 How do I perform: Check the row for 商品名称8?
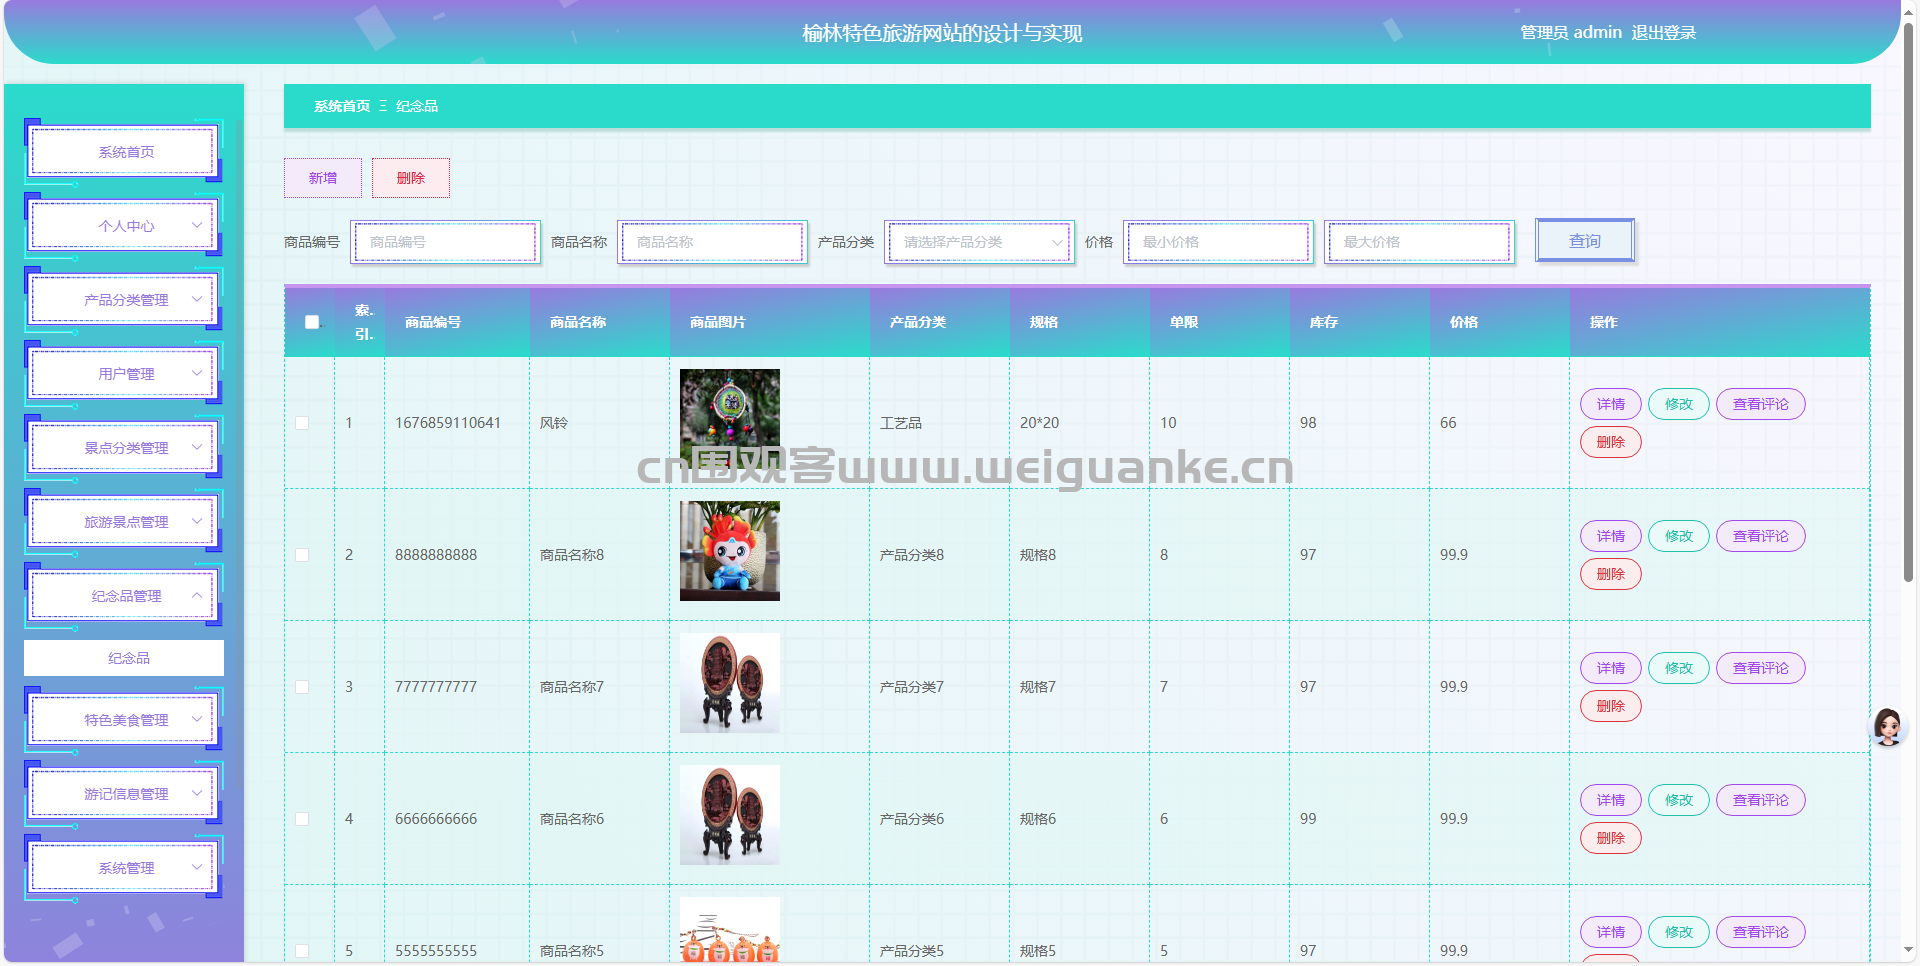[x=302, y=555]
